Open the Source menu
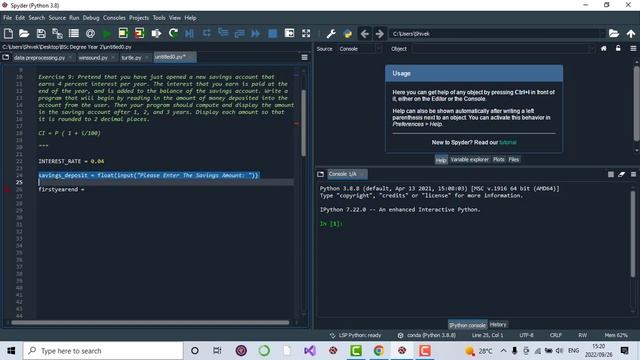This screenshot has height=360, width=640. coord(57,18)
